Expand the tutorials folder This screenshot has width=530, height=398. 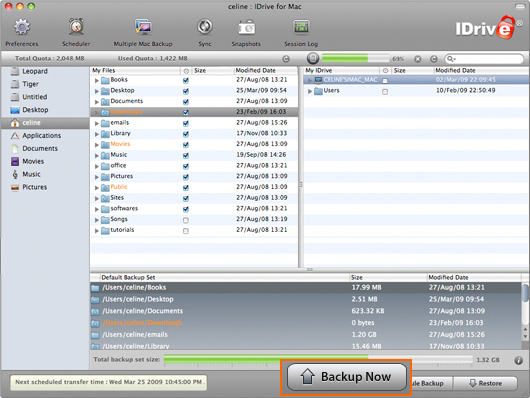[97, 231]
